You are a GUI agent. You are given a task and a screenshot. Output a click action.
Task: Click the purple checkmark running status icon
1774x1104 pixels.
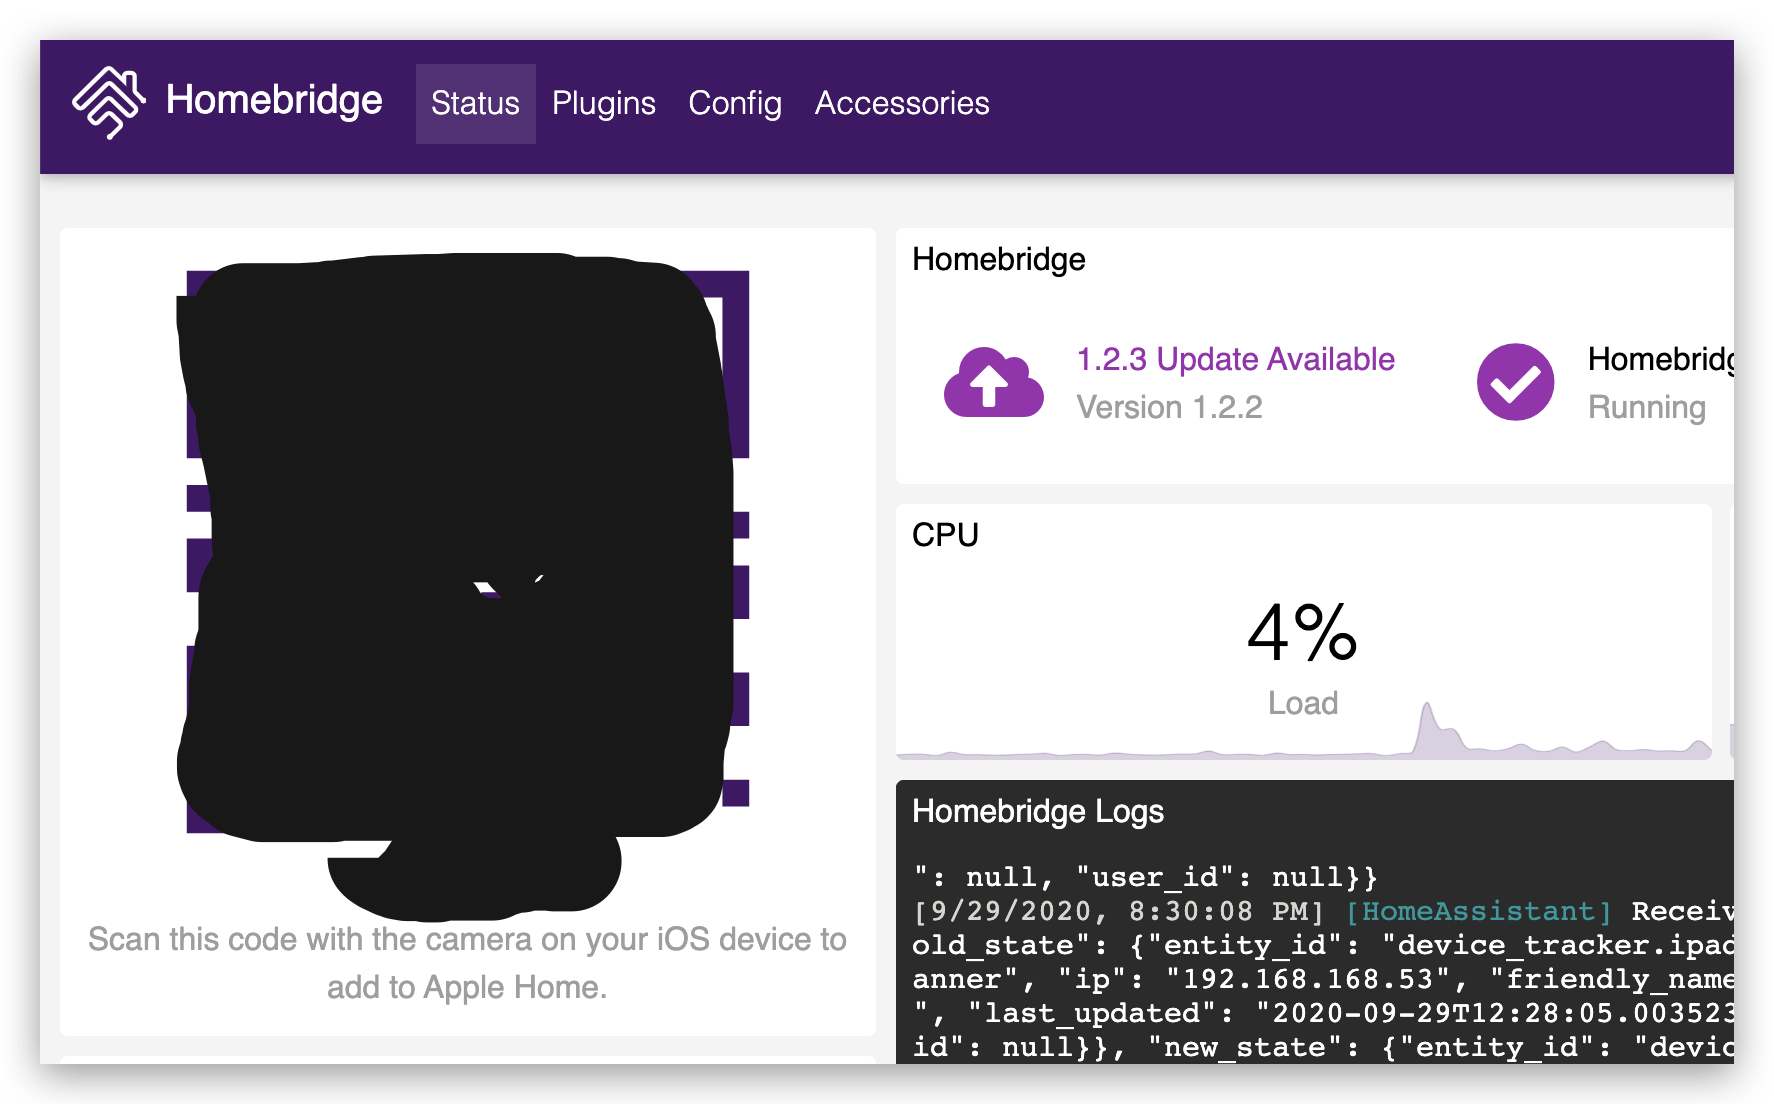1515,382
